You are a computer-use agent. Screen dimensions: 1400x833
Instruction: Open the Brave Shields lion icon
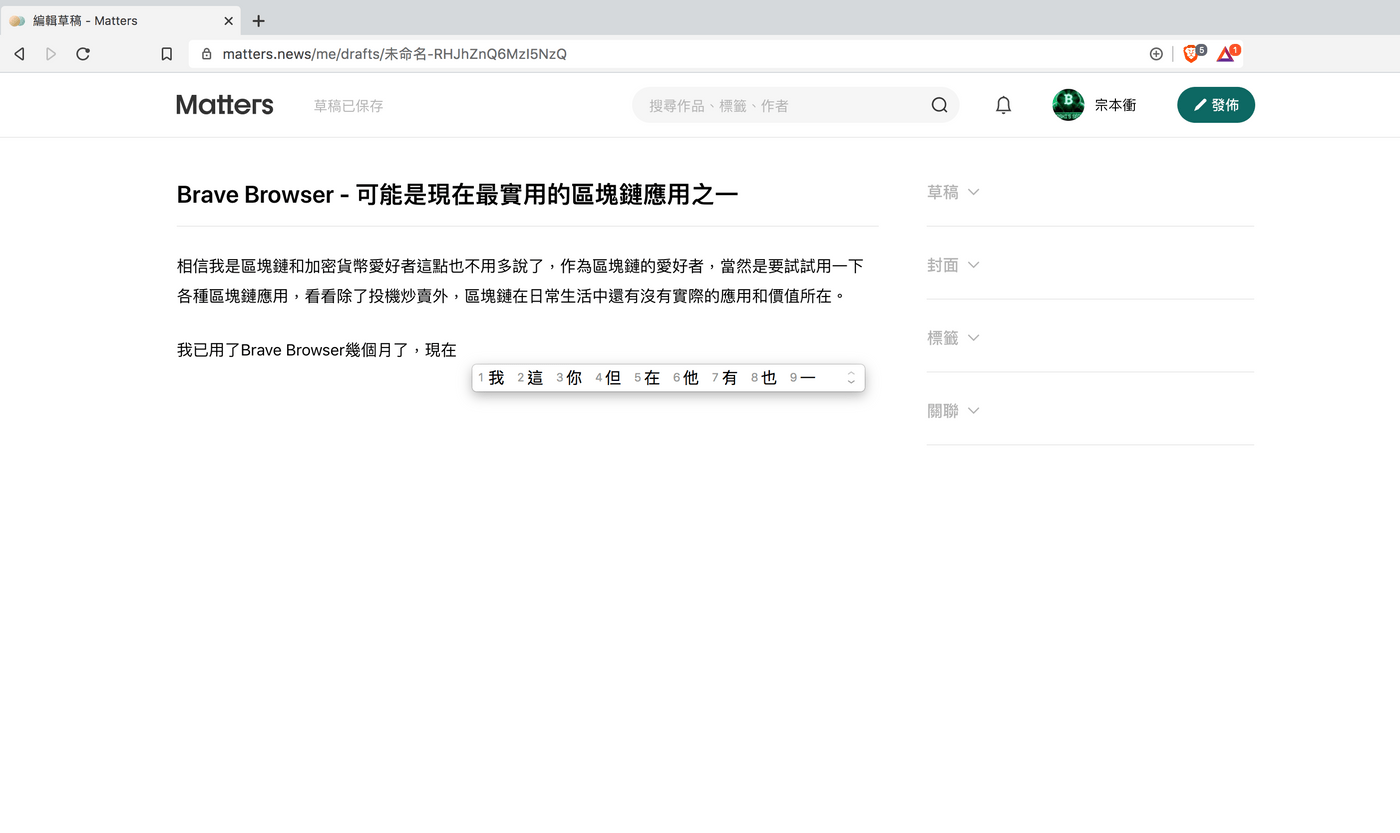point(1191,54)
